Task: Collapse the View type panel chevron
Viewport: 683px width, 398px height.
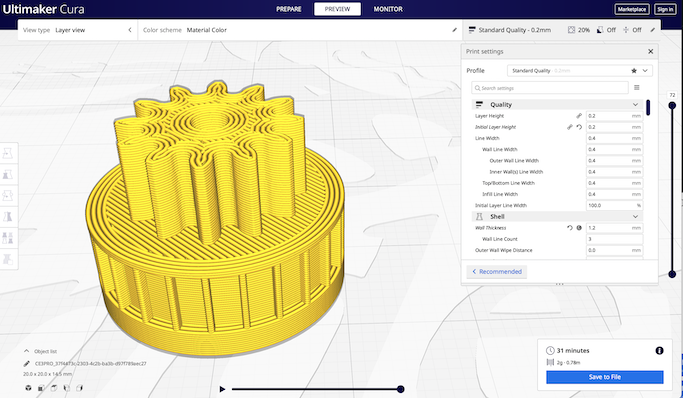Action: point(129,30)
